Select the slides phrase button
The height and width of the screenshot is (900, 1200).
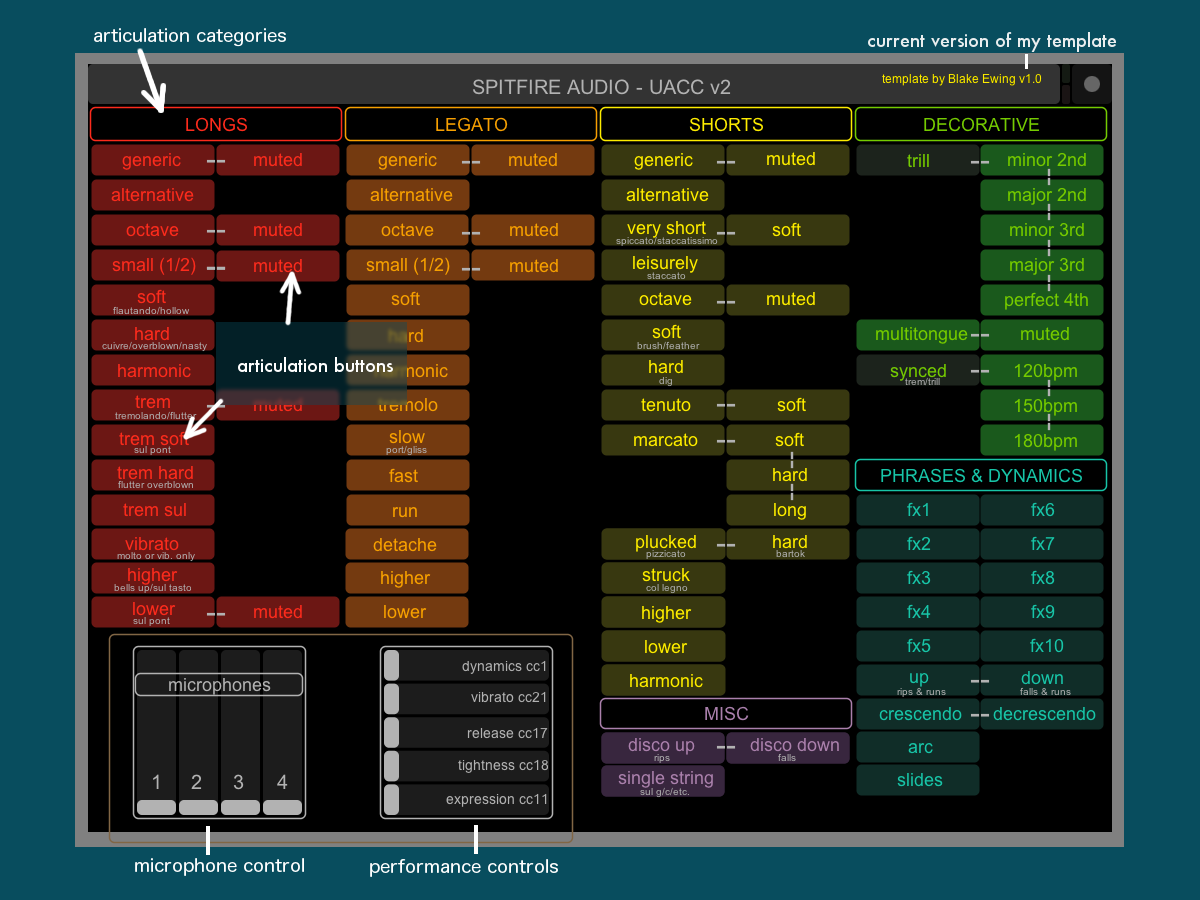pyautogui.click(x=917, y=780)
